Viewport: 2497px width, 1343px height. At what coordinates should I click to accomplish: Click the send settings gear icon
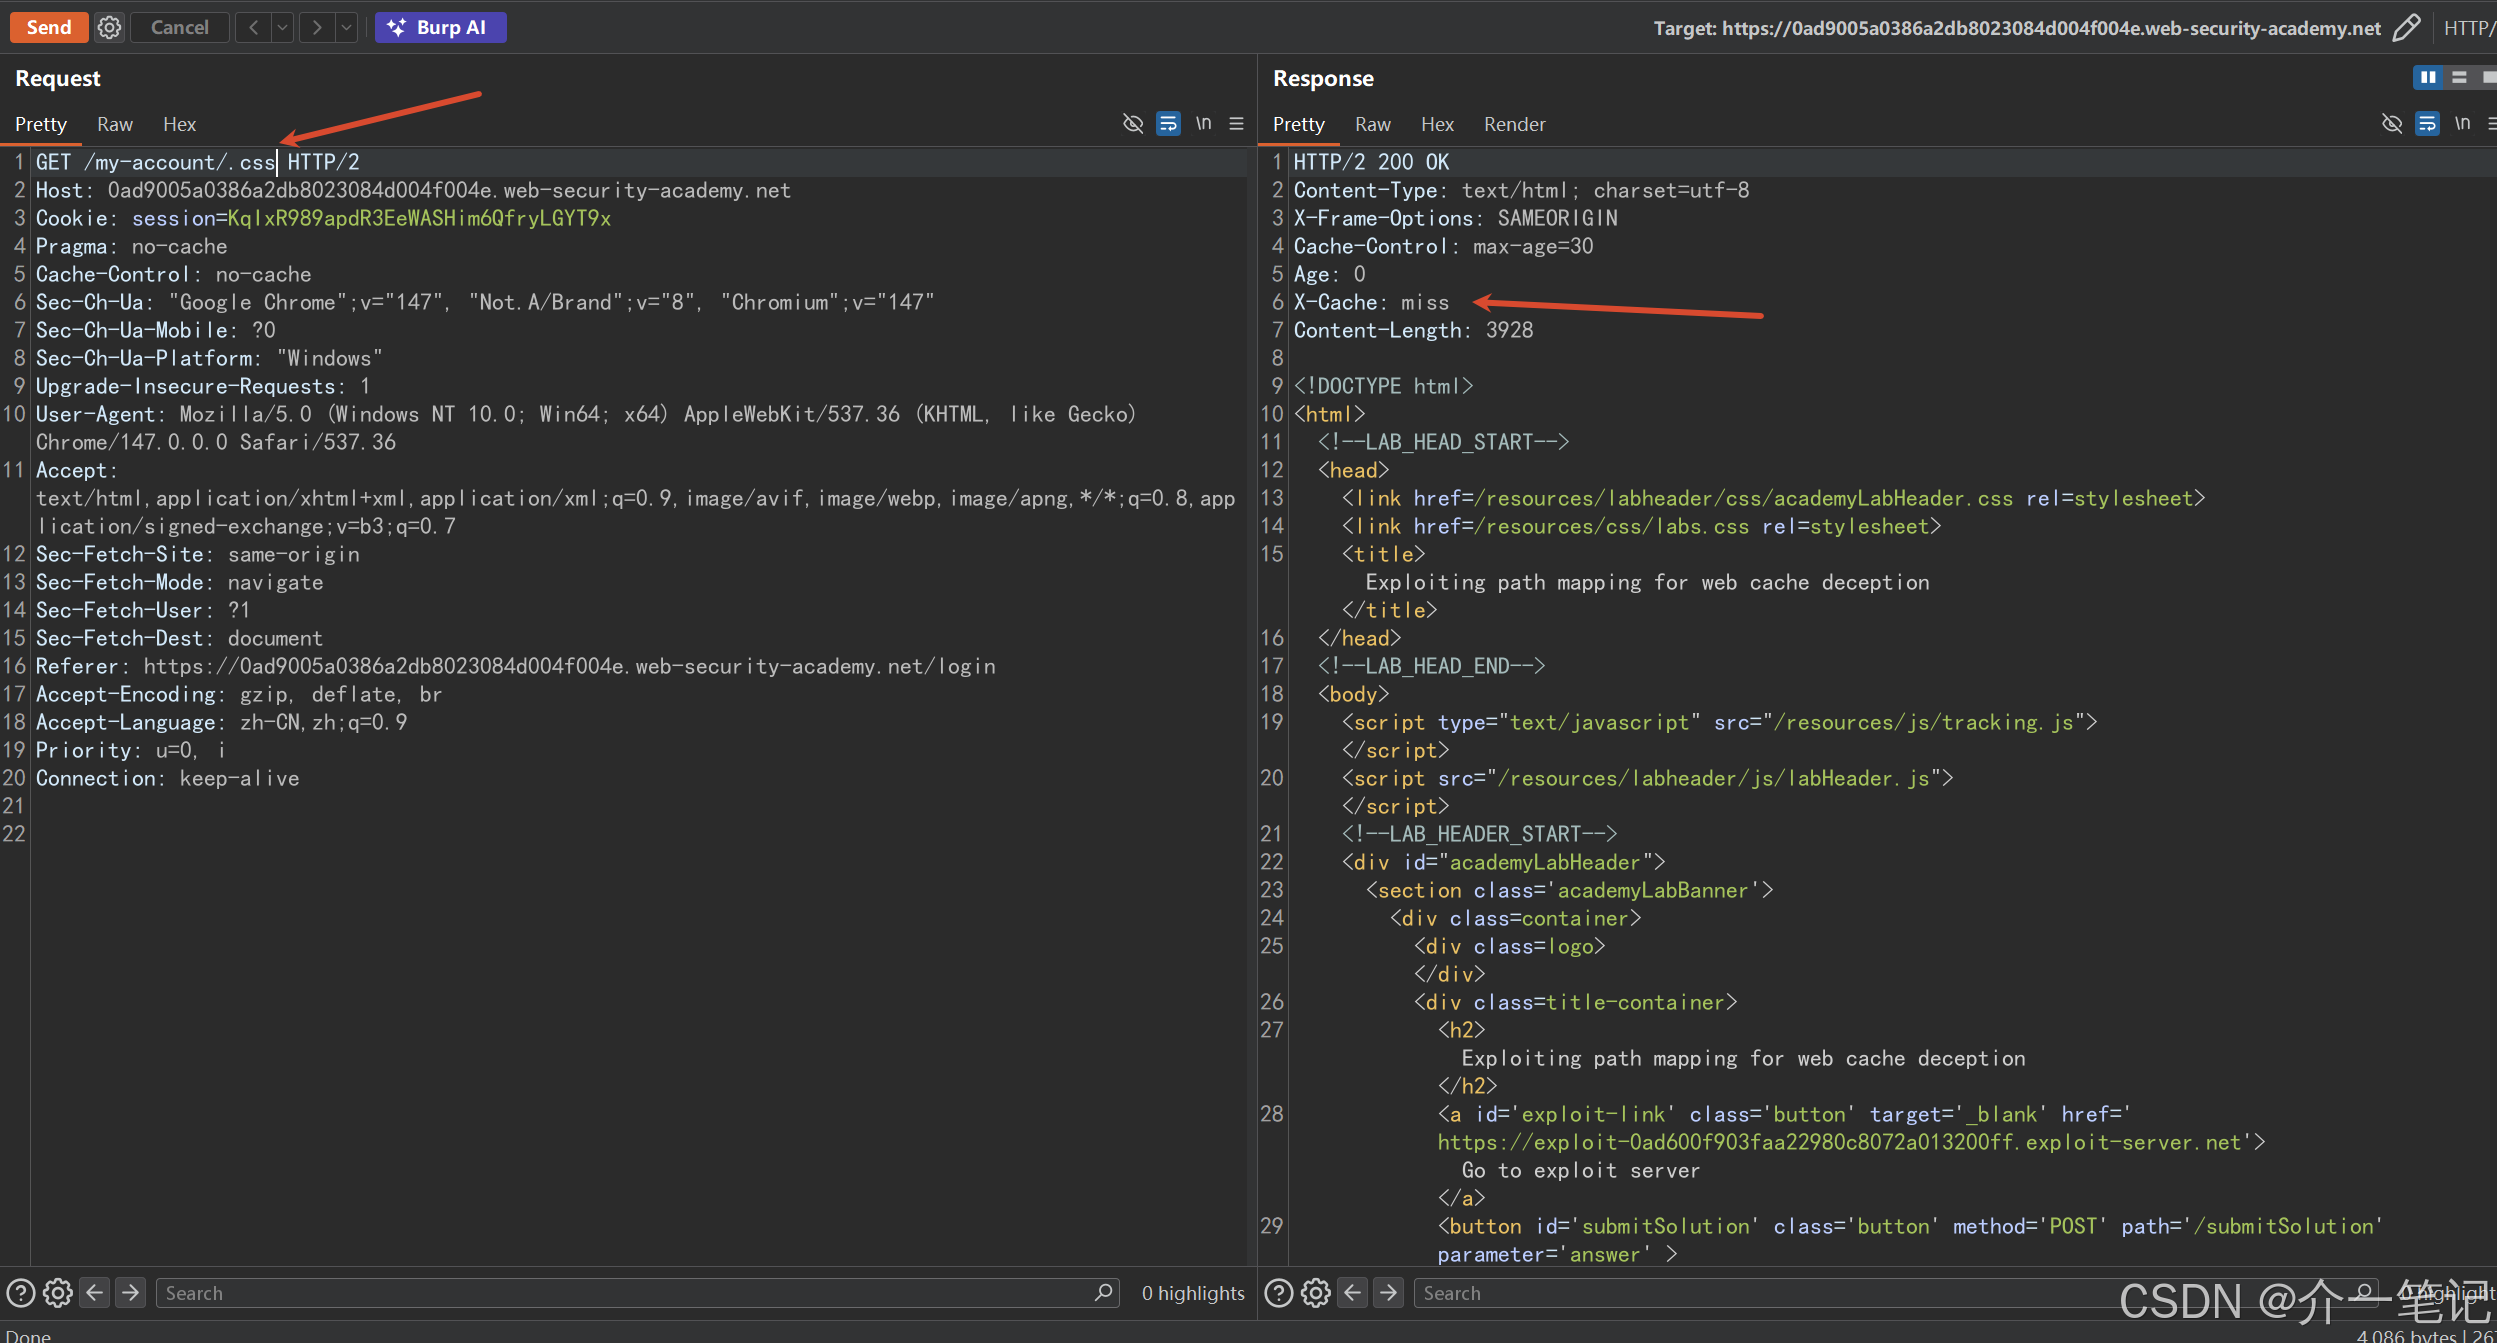click(109, 27)
